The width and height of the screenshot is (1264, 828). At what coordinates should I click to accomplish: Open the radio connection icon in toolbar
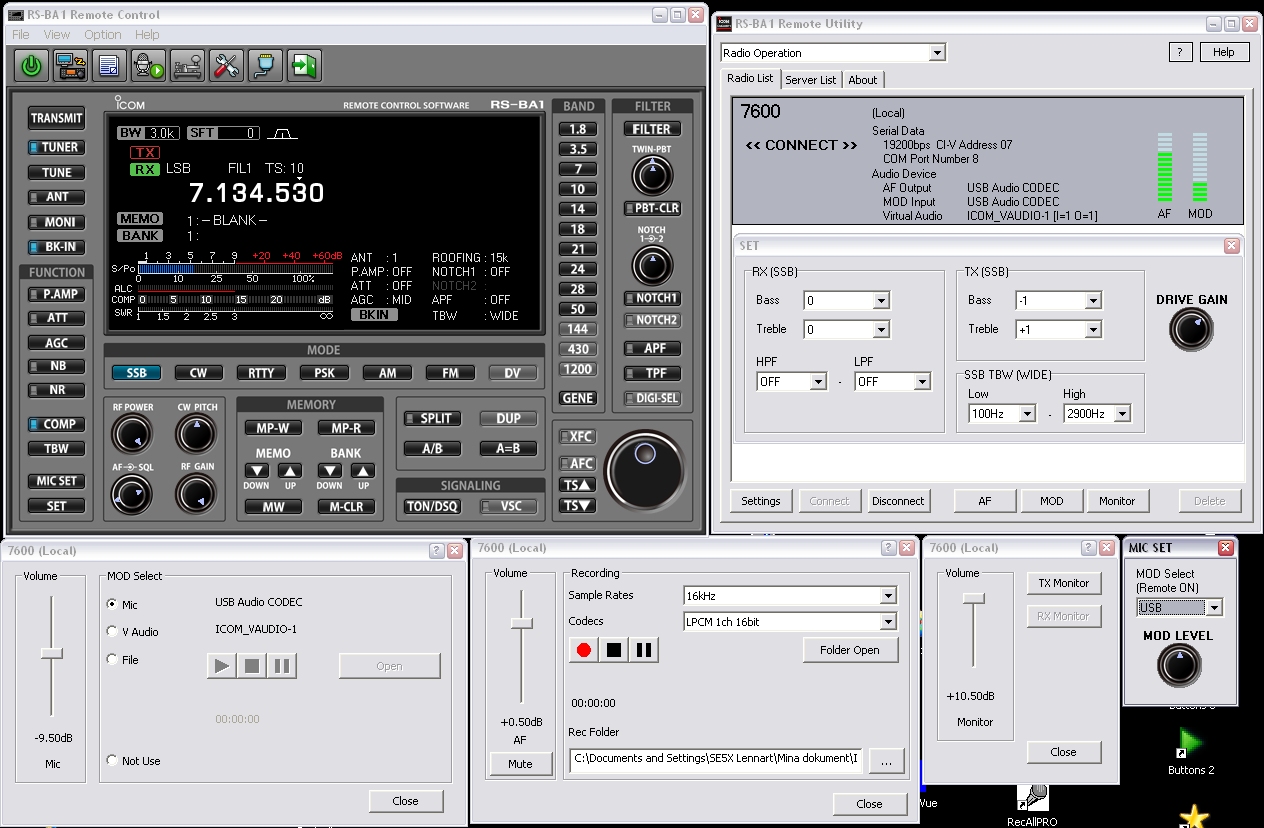pos(70,66)
